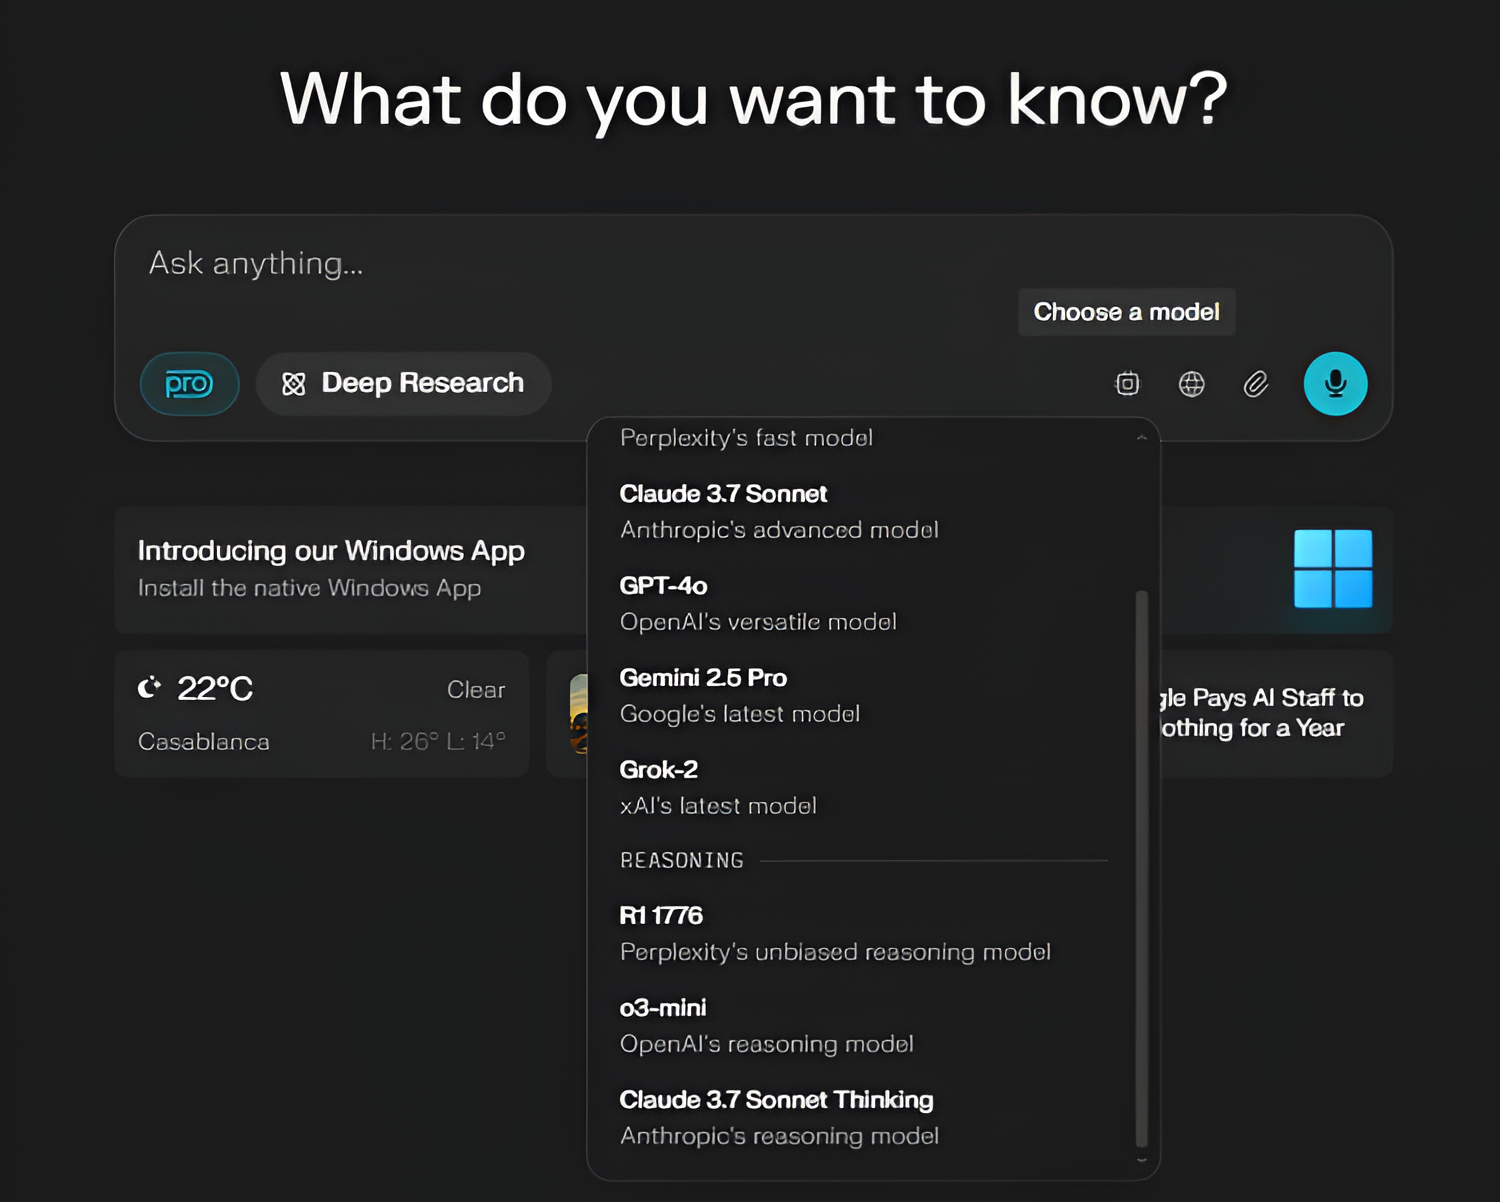
Task: Open the globe search sources icon
Action: [1191, 384]
